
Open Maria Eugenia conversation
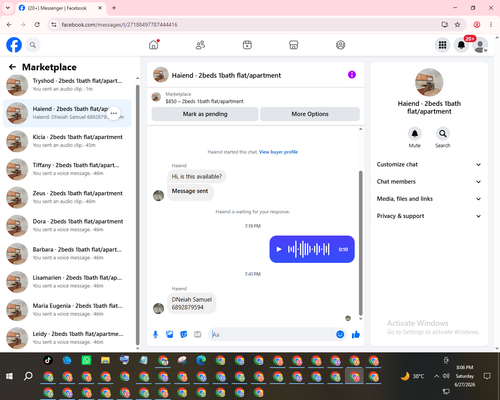tap(67, 310)
